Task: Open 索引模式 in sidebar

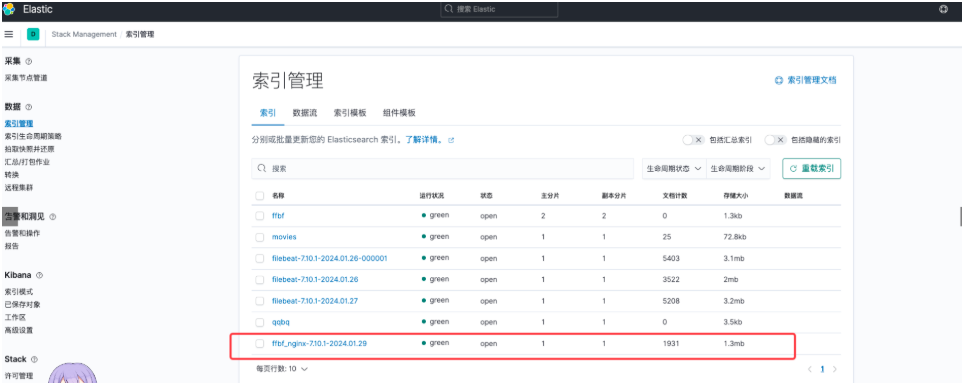Action: coord(19,292)
